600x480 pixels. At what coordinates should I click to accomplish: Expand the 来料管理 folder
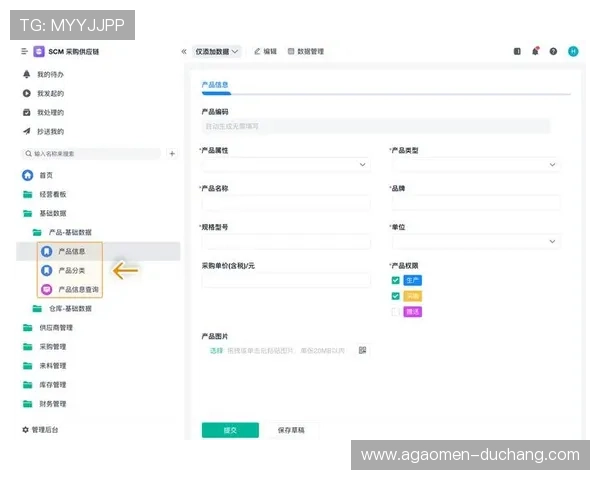click(45, 366)
